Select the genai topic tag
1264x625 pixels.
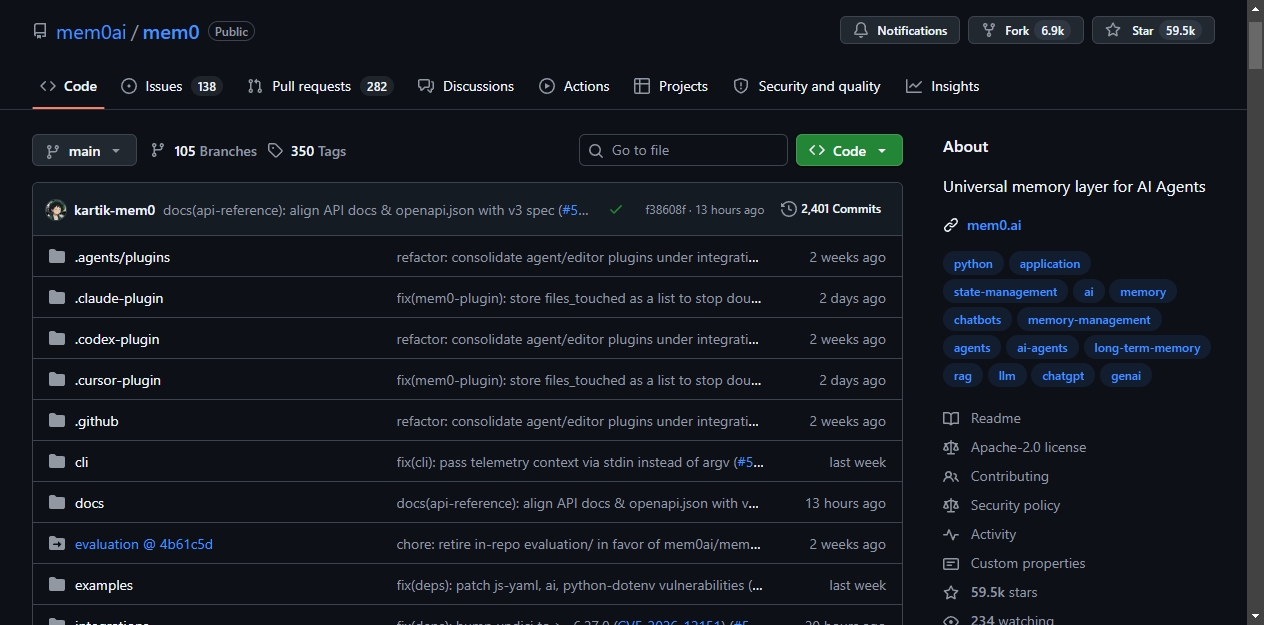tap(1127, 376)
